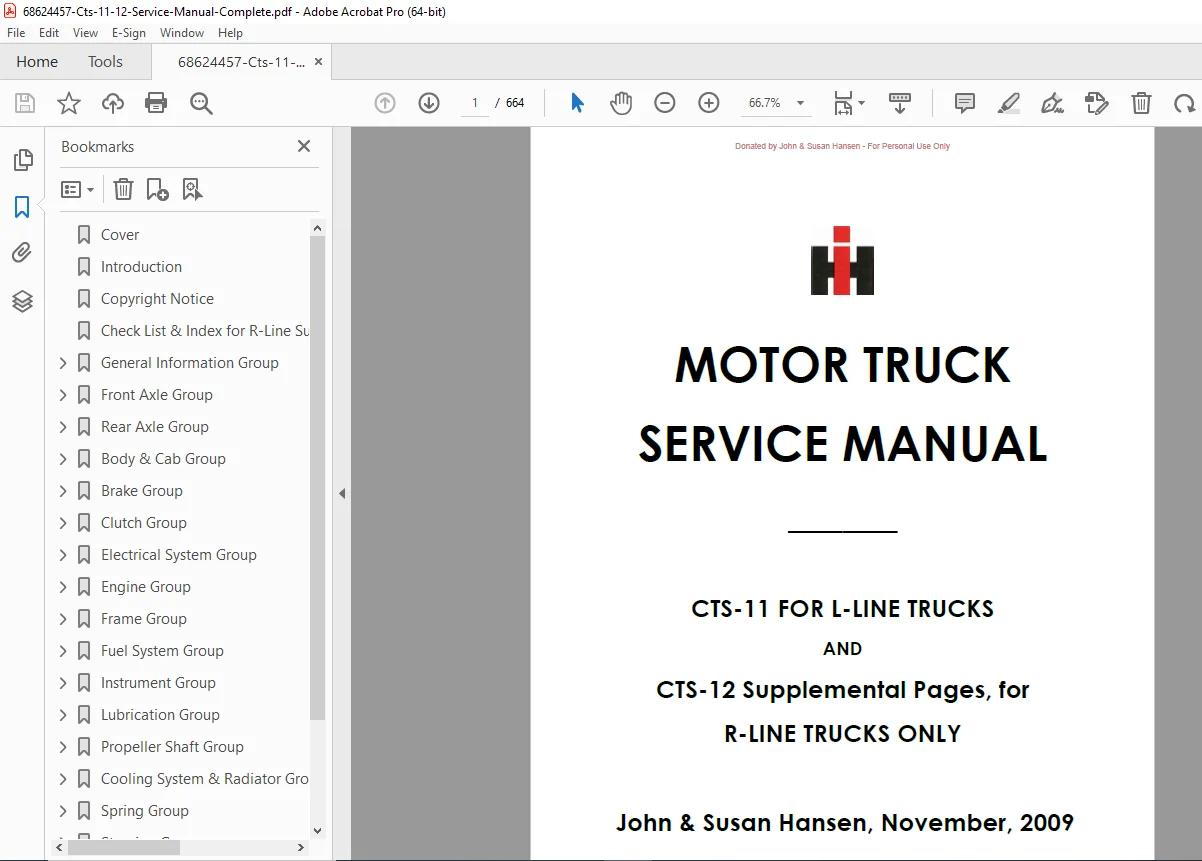The width and height of the screenshot is (1202, 861).
Task: Select Propeller Shaft Group bookmark
Action: click(172, 747)
